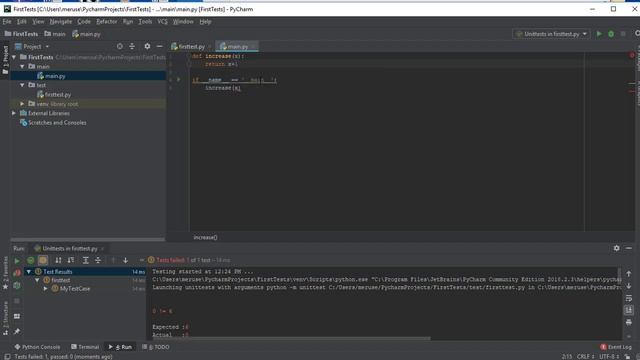Hide the Project tool window with minus icon
The image size is (640, 360).
(x=160, y=47)
